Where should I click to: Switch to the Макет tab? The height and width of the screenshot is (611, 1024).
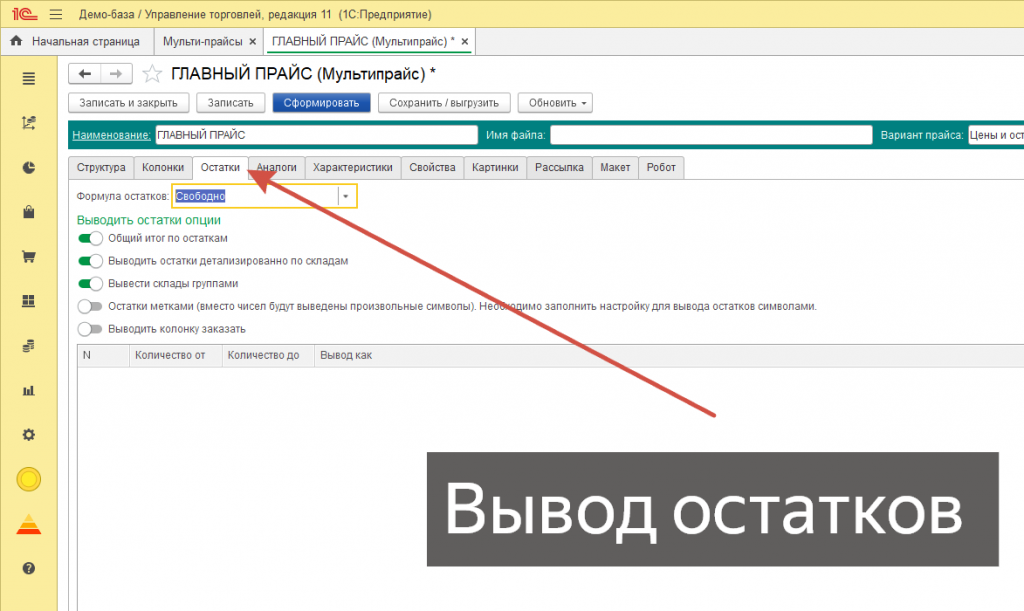[615, 168]
